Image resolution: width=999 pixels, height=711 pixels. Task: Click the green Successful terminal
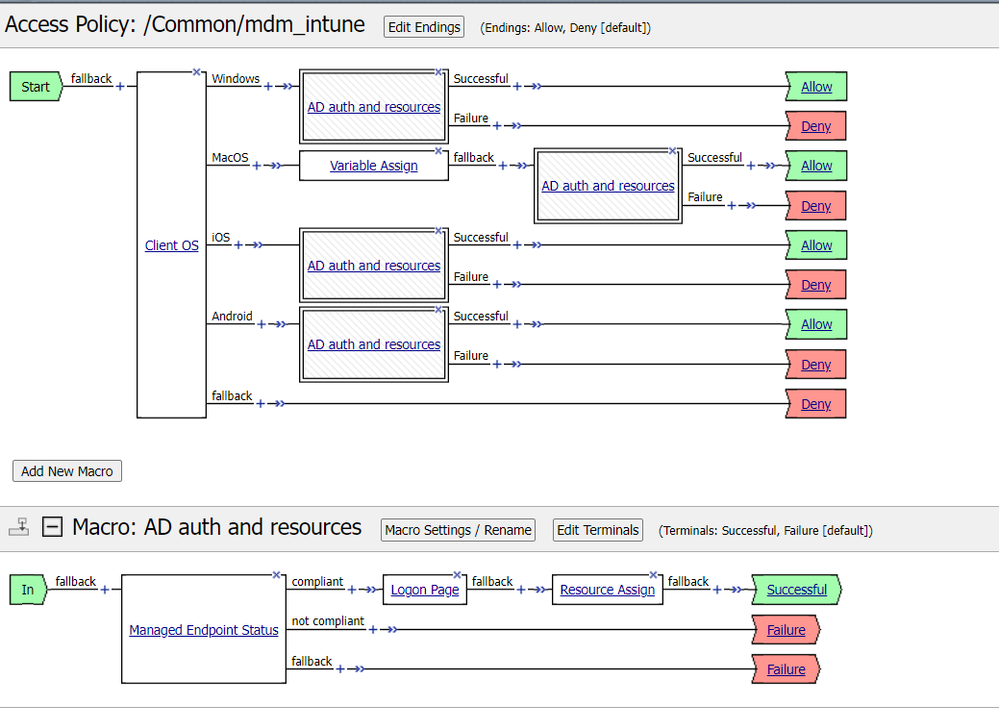pyautogui.click(x=796, y=590)
